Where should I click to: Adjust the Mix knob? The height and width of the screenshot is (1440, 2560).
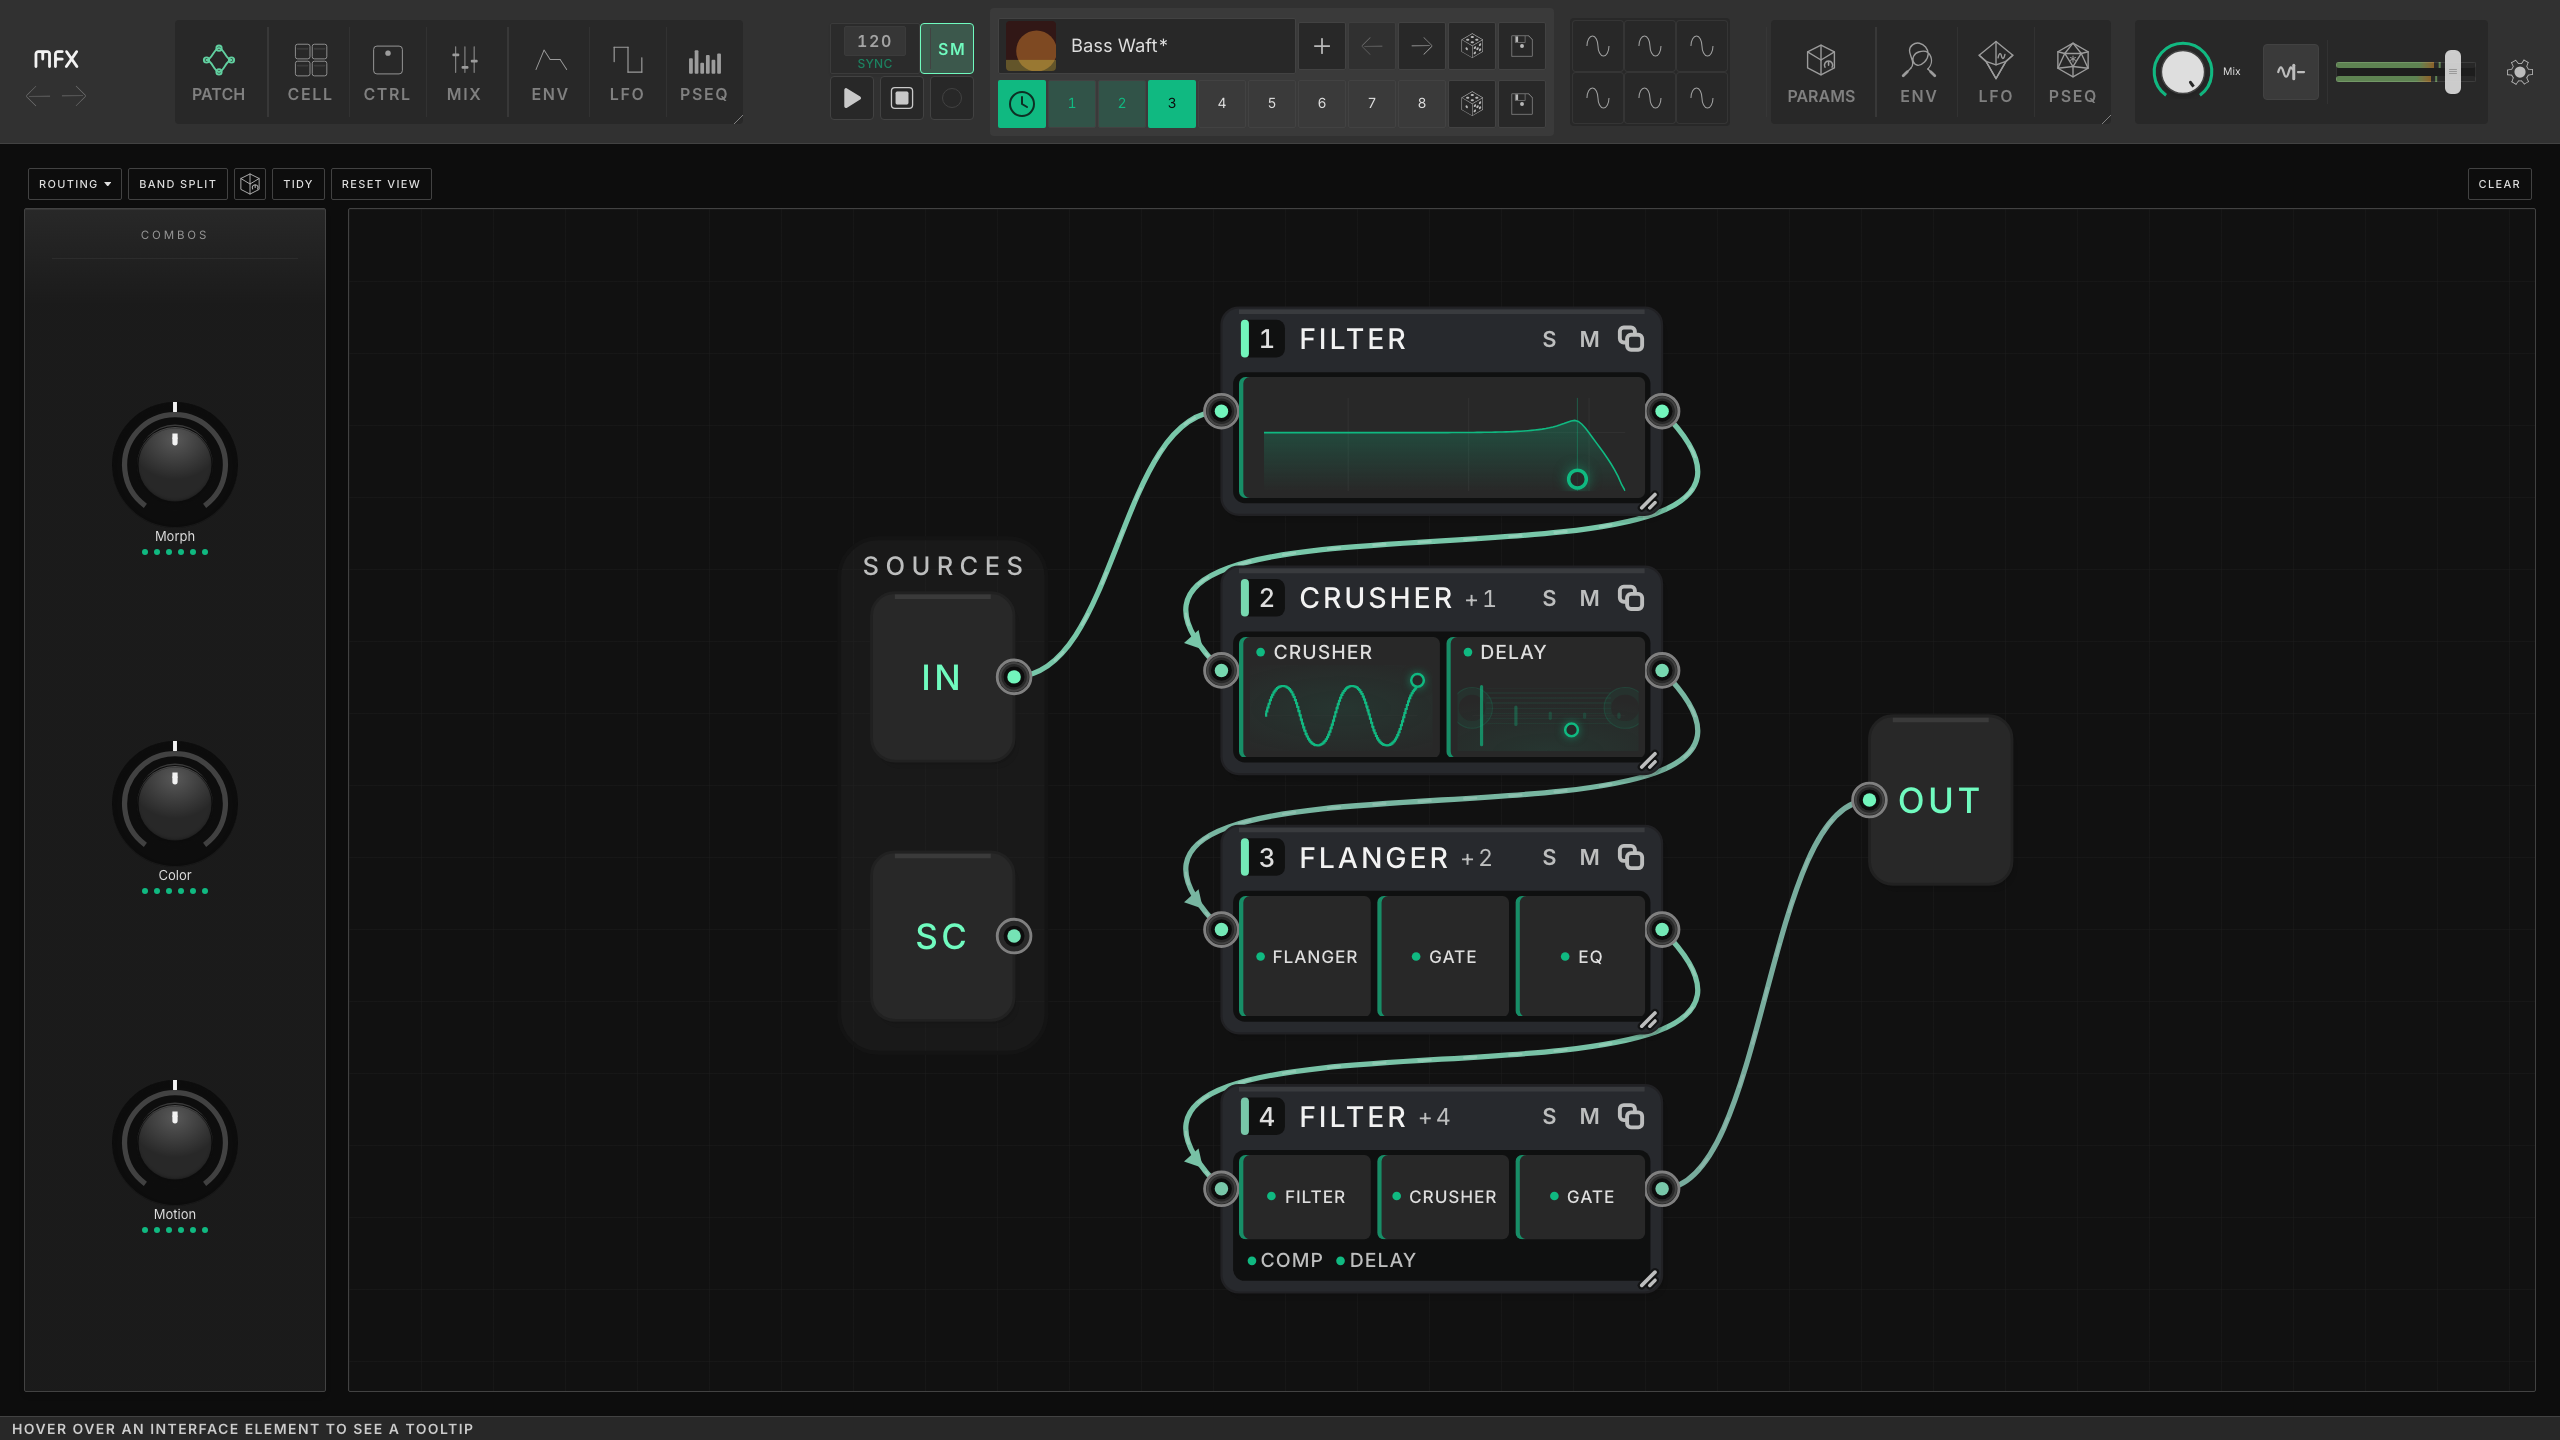(2182, 71)
